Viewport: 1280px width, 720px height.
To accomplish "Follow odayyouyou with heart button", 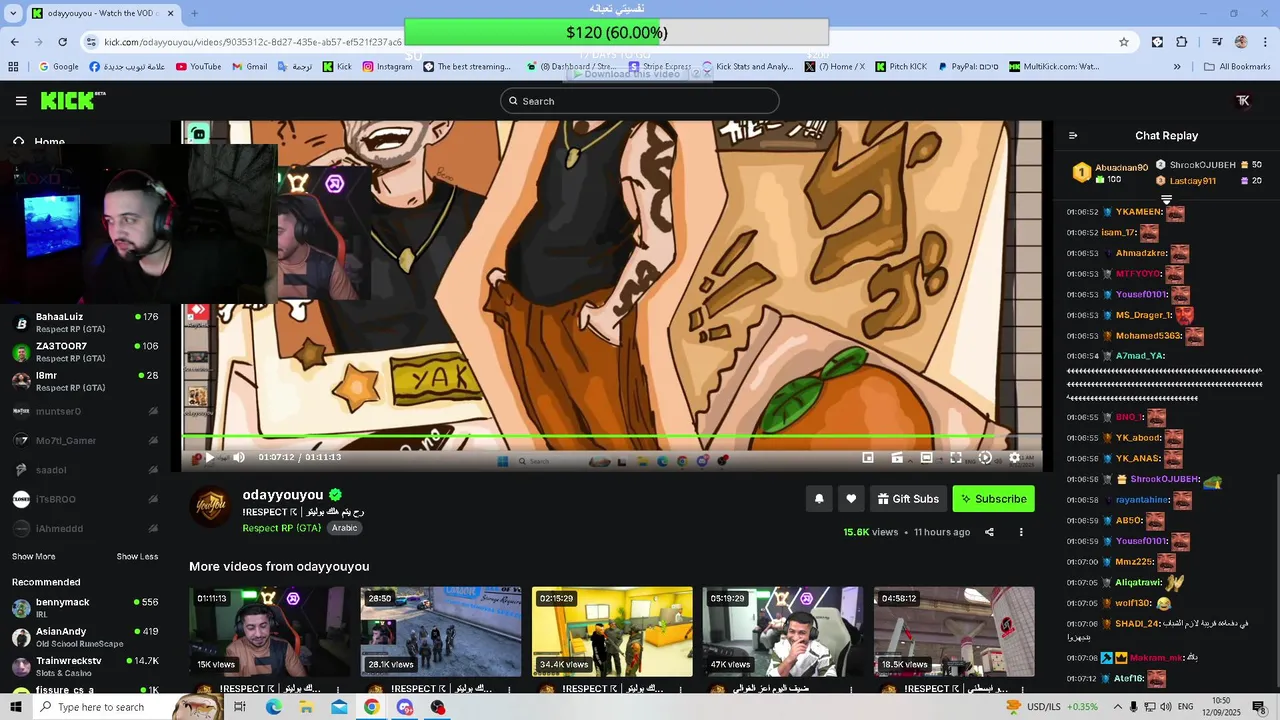I will (x=851, y=499).
